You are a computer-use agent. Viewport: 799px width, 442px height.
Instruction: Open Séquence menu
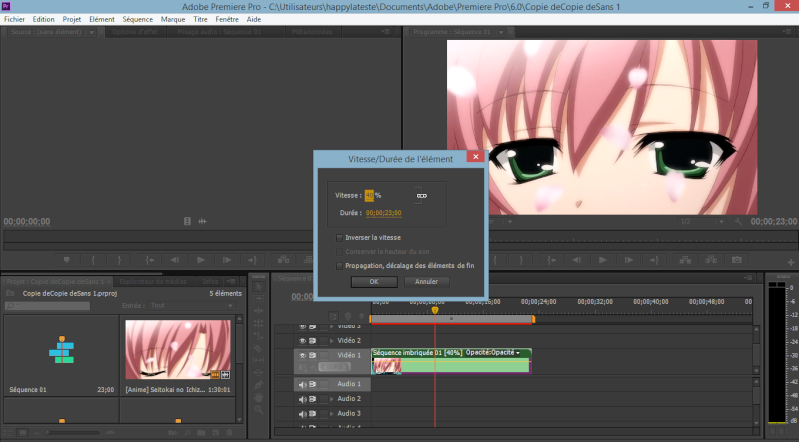click(x=137, y=19)
